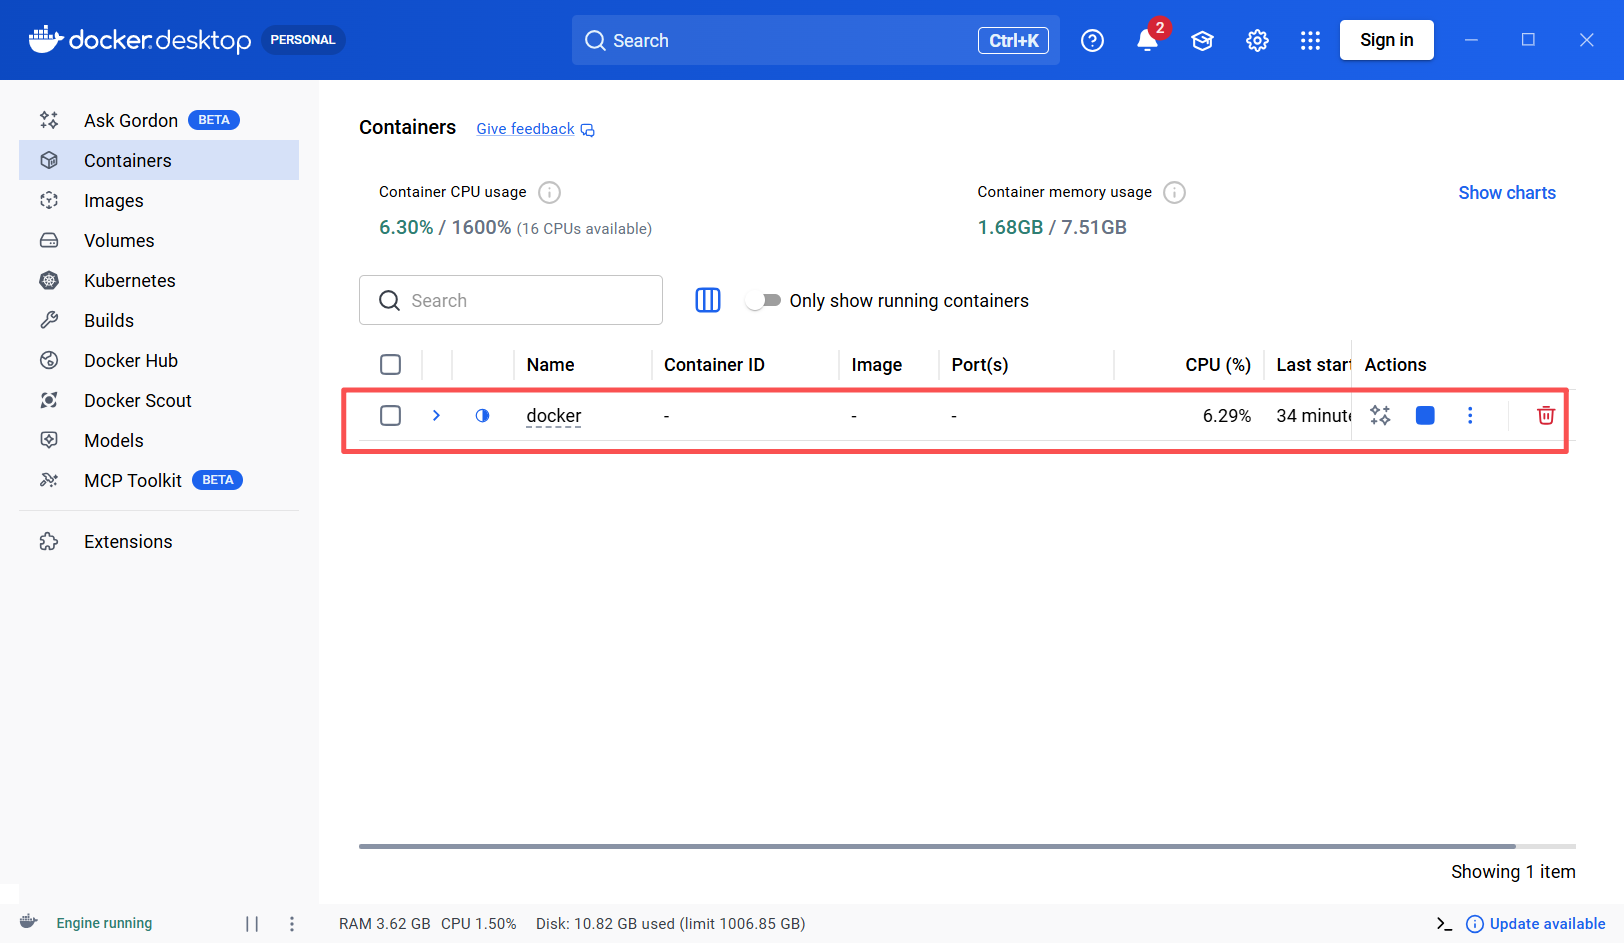Open the help question mark icon

[x=1093, y=40]
